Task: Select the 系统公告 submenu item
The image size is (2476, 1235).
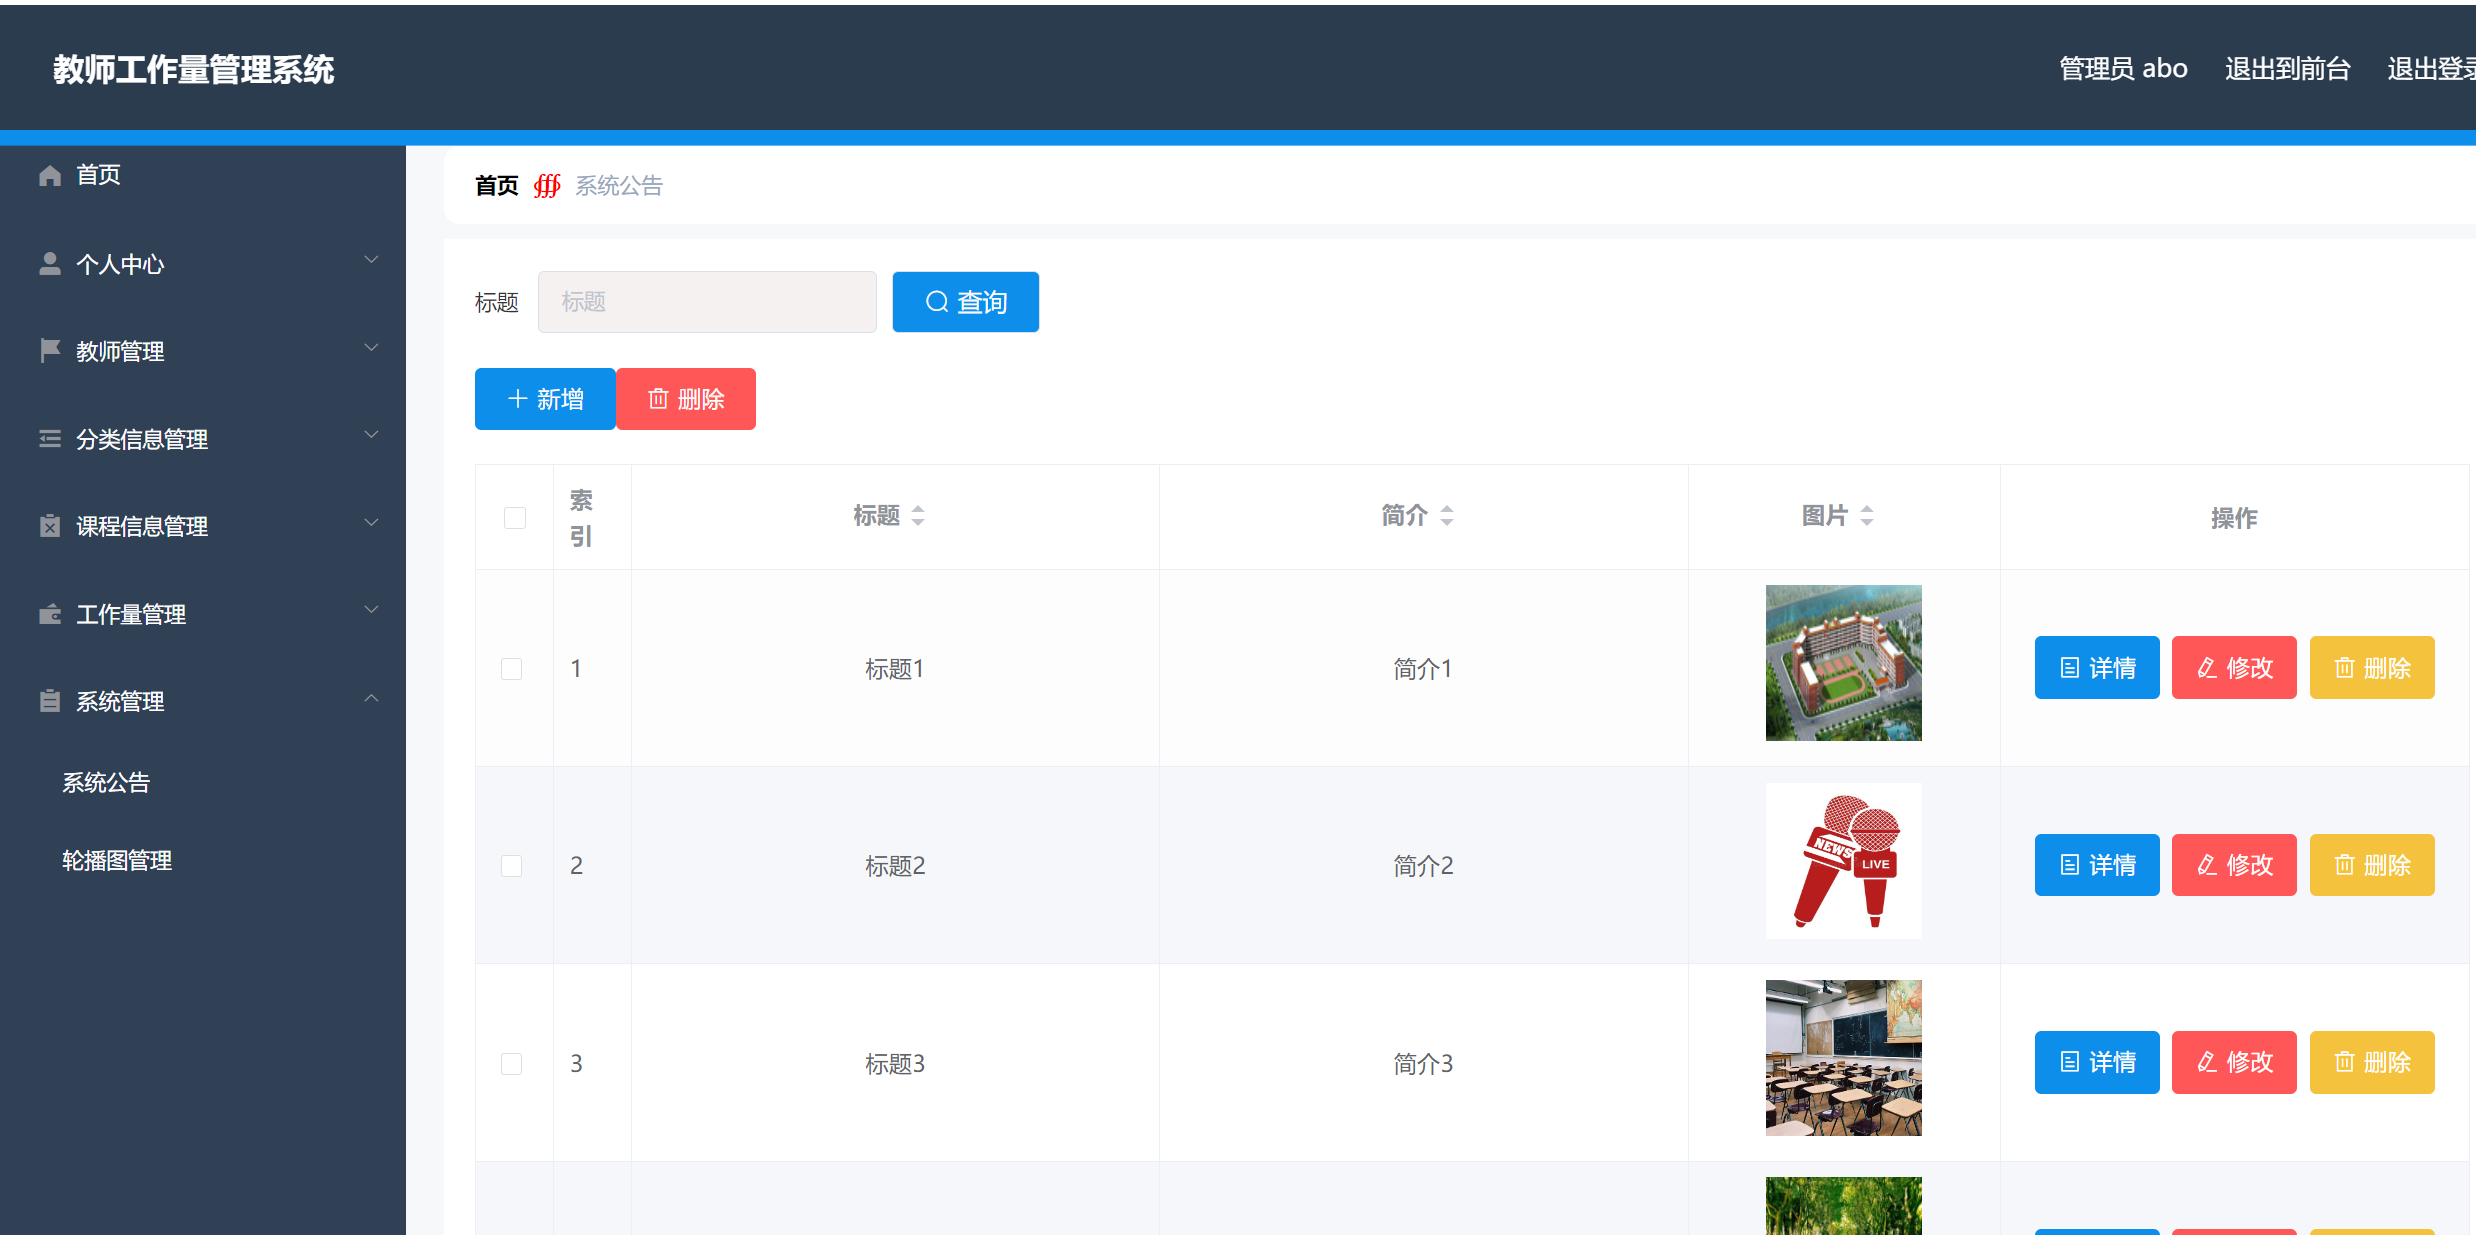Action: [106, 782]
